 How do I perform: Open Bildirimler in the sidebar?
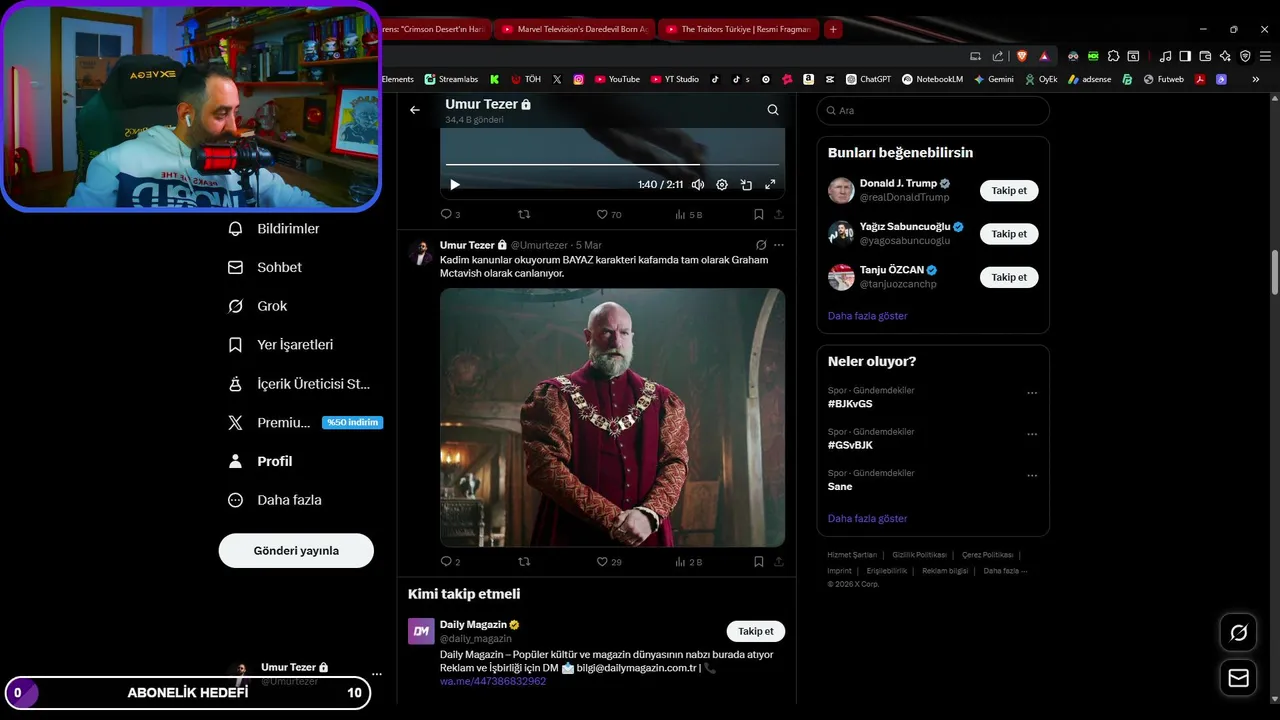[x=274, y=229]
